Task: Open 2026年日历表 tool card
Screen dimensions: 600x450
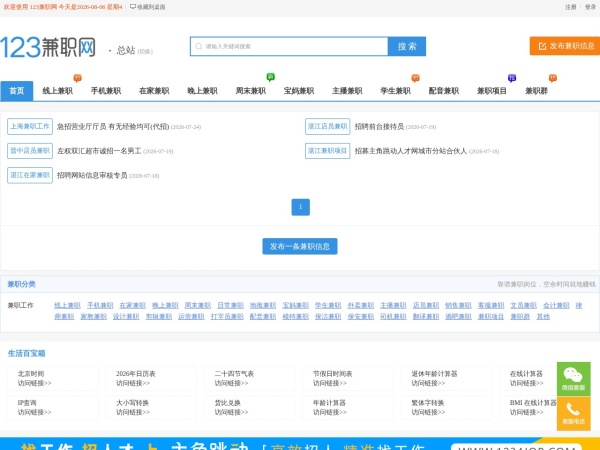Action: pos(151,378)
